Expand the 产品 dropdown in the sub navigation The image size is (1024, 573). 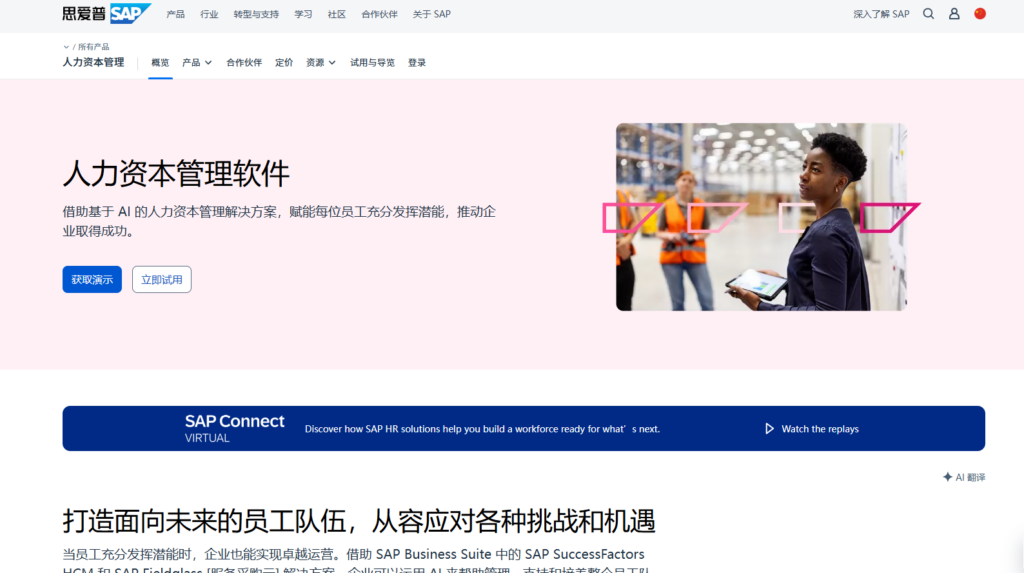pos(197,63)
